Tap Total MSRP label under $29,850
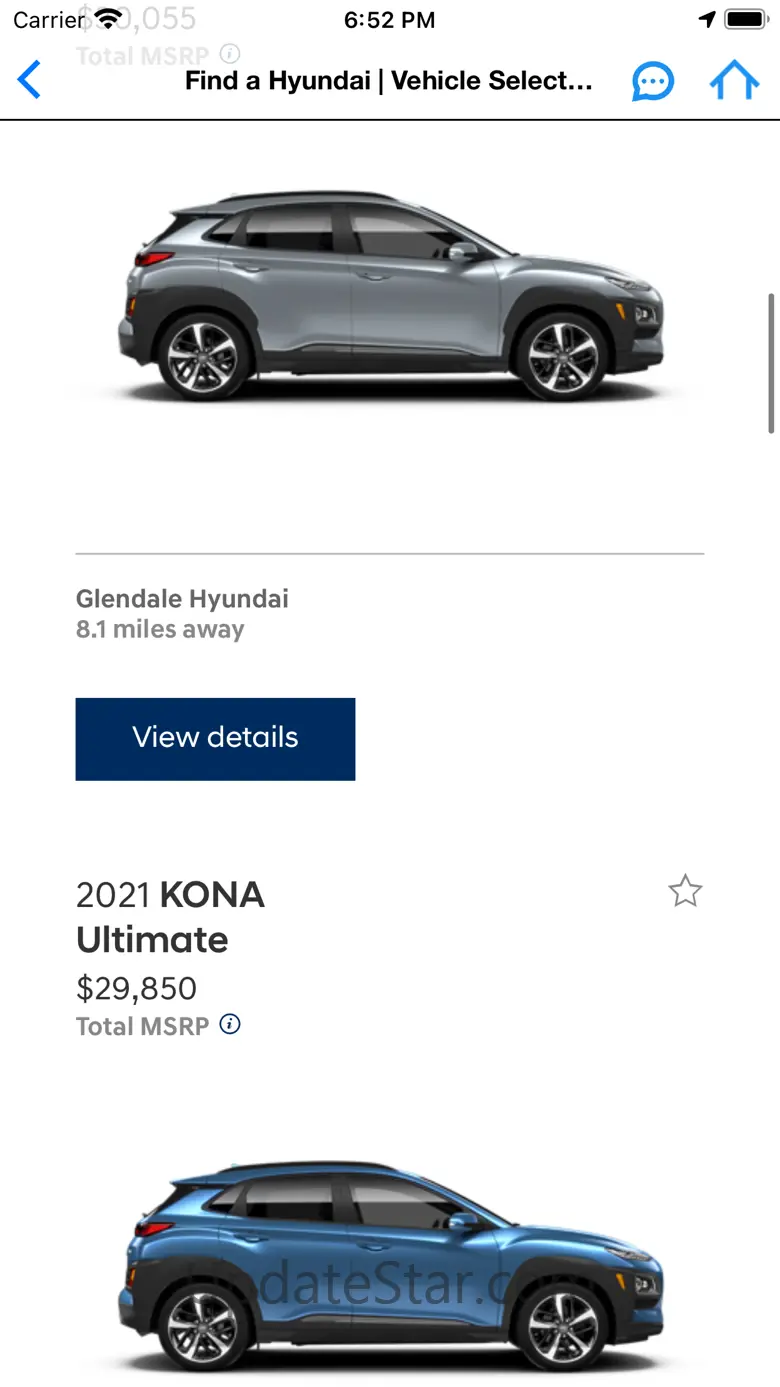 click(x=142, y=1026)
